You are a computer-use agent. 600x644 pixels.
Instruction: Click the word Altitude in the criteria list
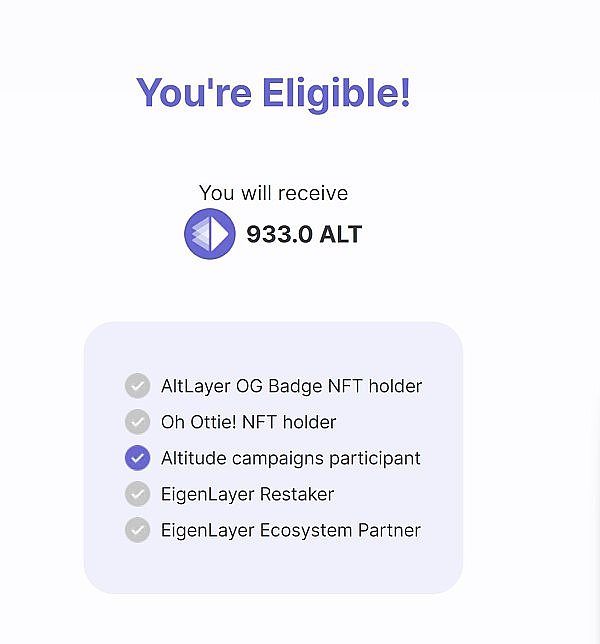pos(194,458)
